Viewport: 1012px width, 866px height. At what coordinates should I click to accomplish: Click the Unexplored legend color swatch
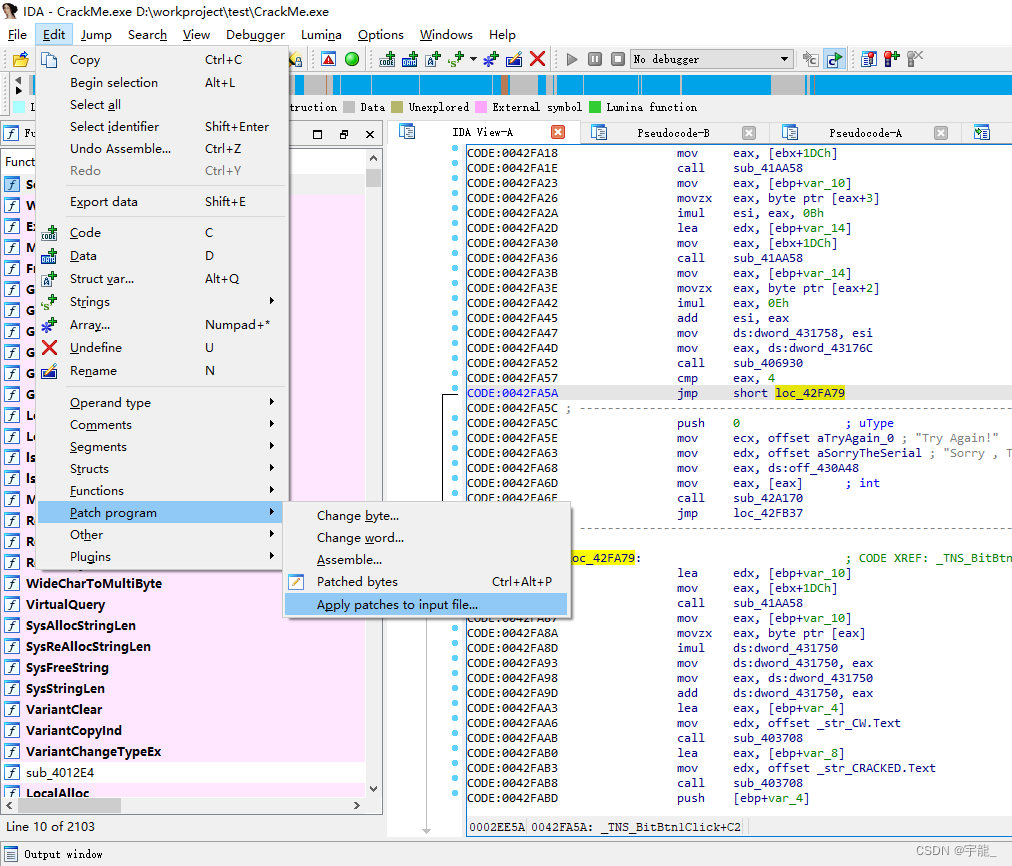(x=397, y=107)
